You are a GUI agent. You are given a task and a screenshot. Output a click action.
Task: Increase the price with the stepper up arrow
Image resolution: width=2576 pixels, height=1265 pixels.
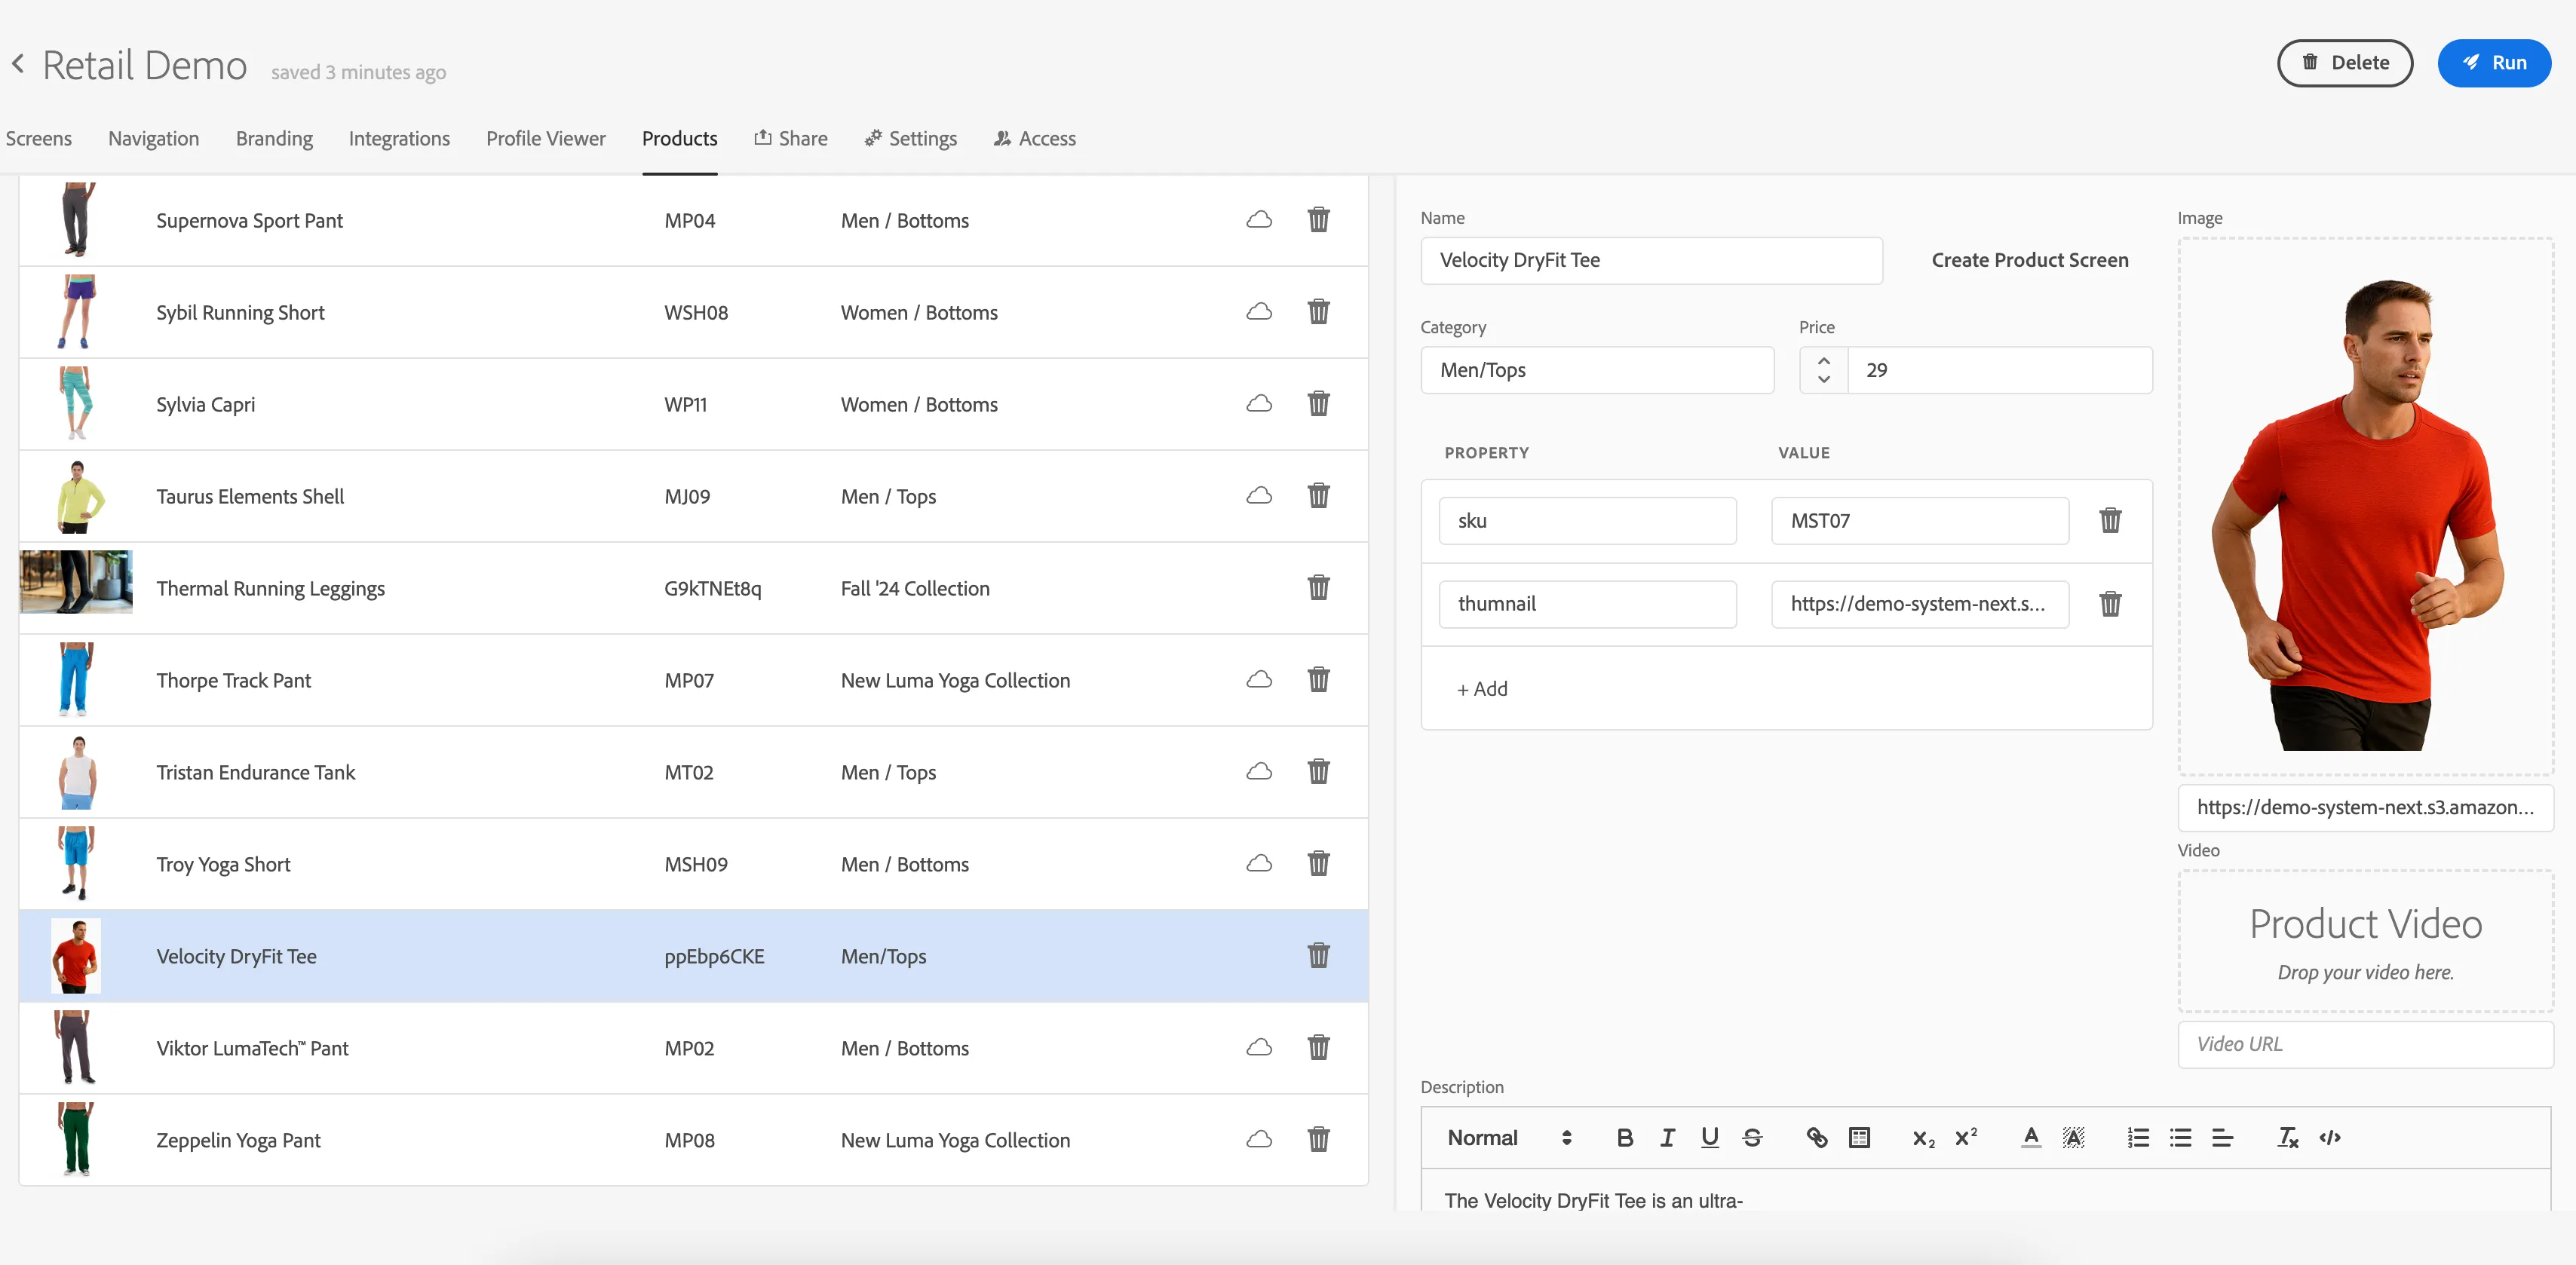[x=1823, y=361]
